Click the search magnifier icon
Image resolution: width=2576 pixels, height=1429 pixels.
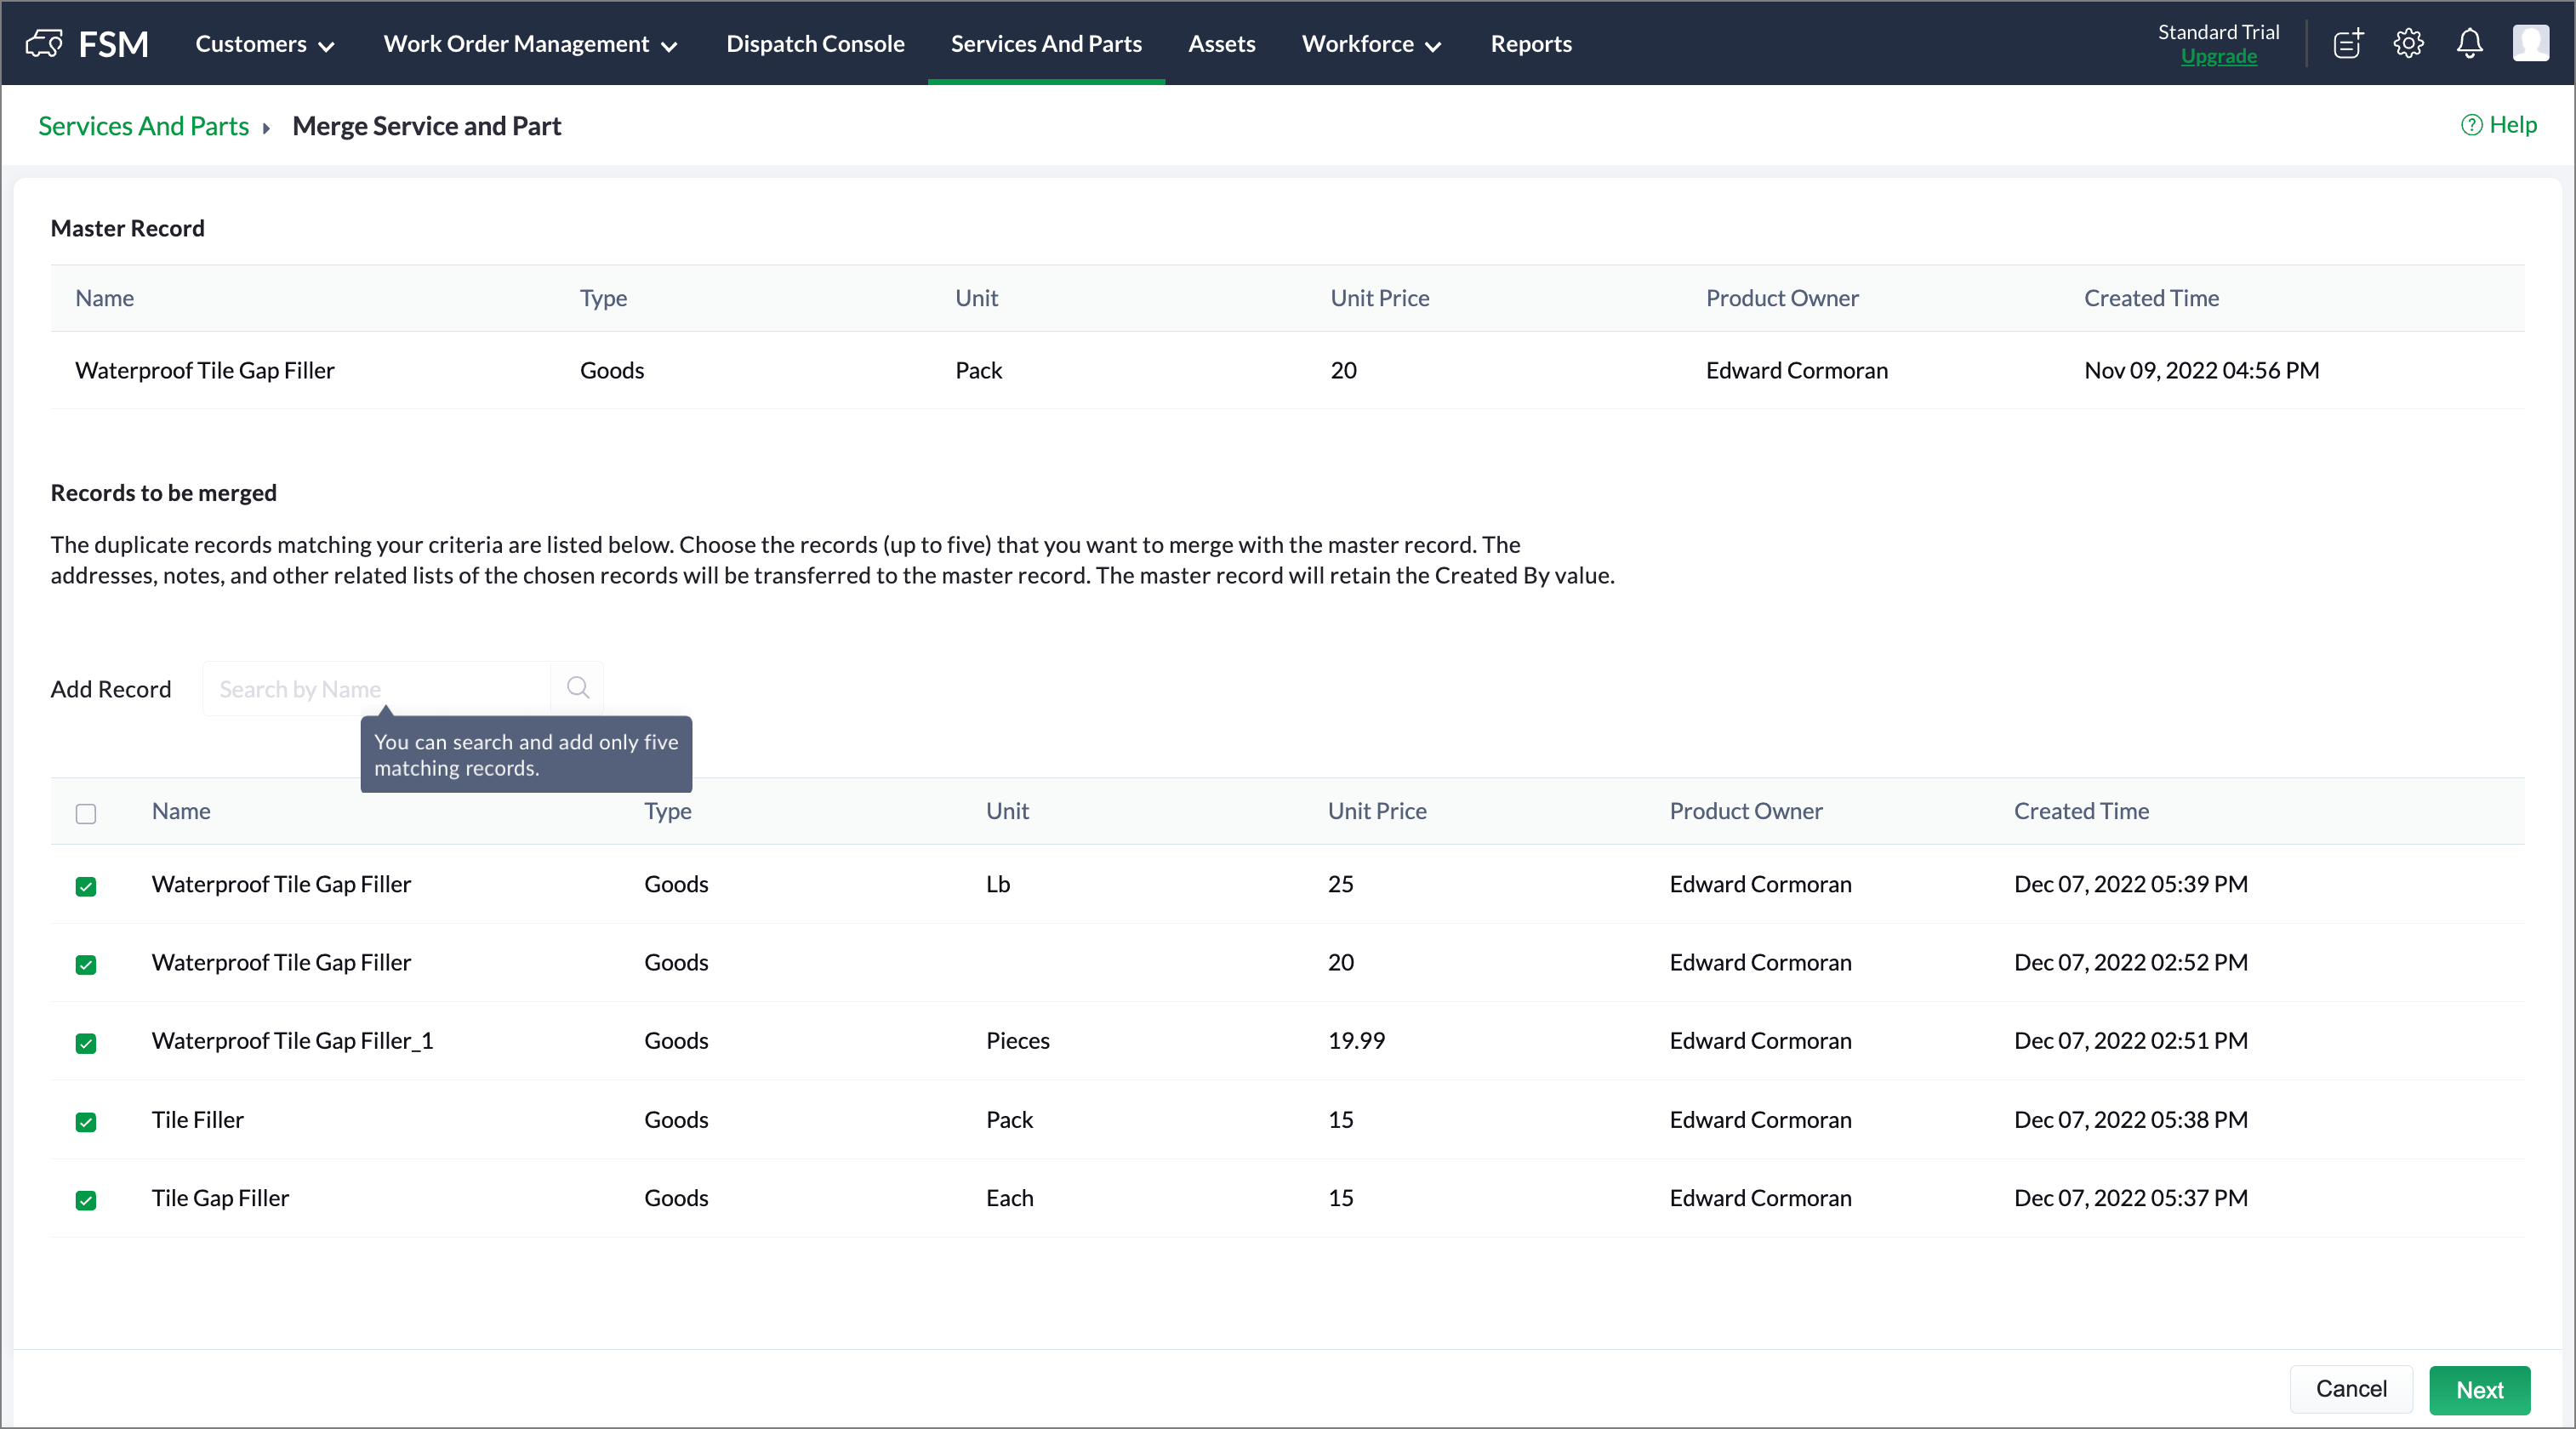pos(577,688)
